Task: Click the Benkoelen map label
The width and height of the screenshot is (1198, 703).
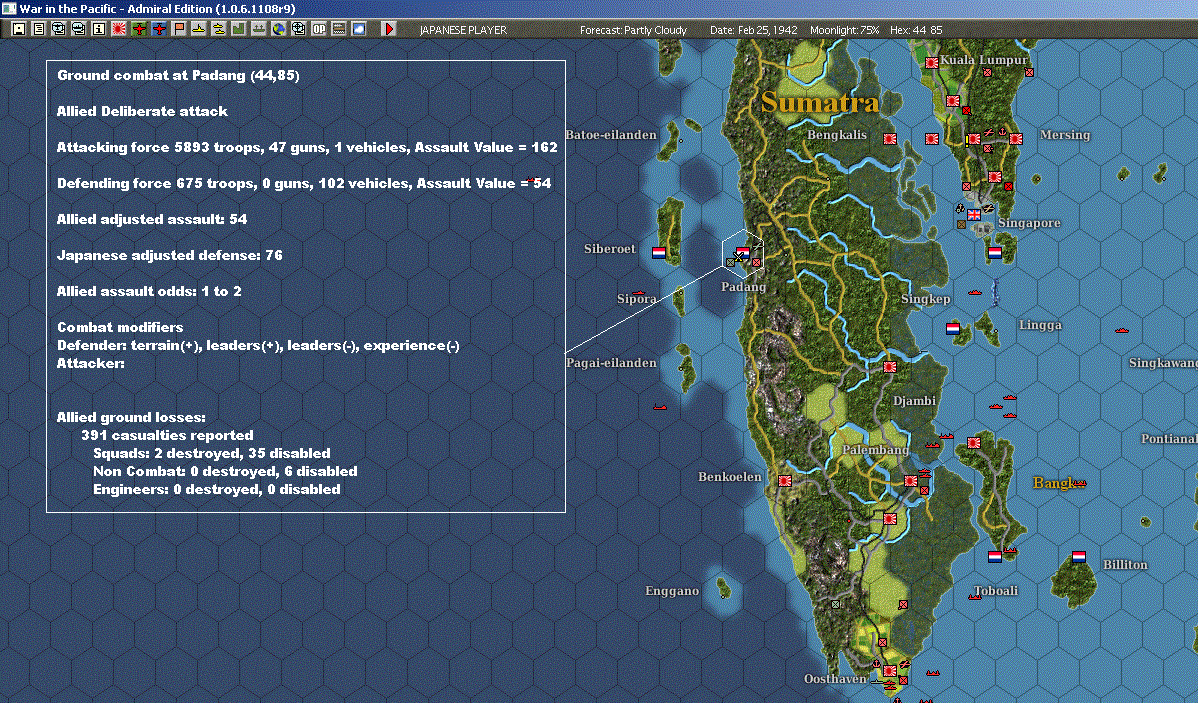Action: (x=730, y=476)
